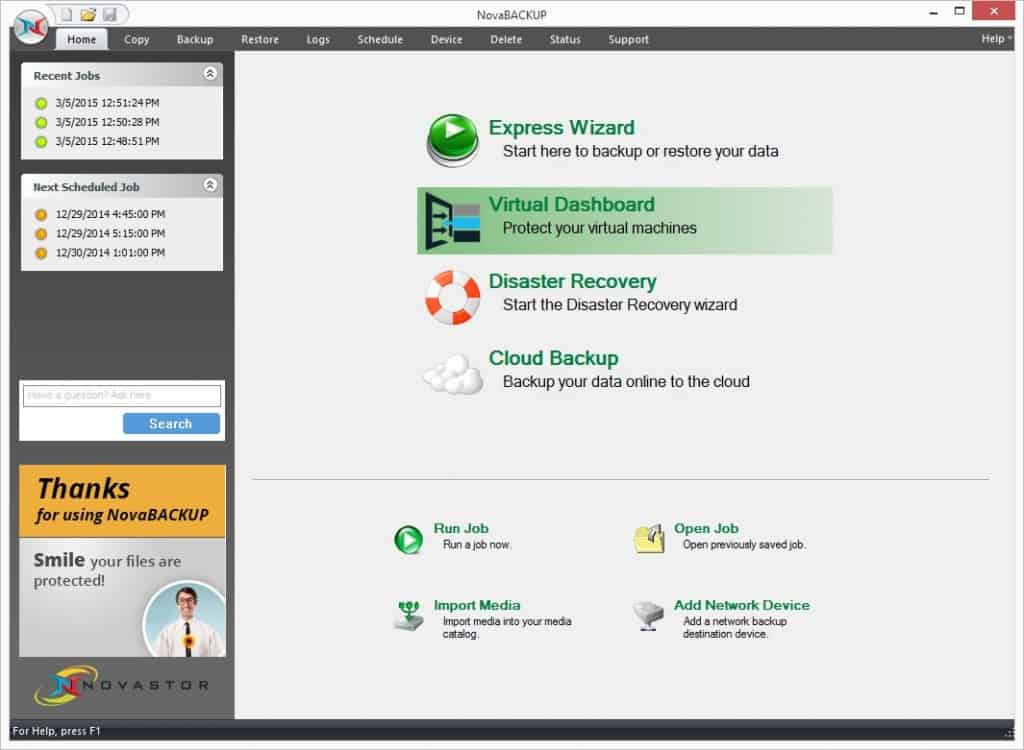
Task: Click the Virtual Dashboard server icon
Action: pyautogui.click(x=453, y=221)
